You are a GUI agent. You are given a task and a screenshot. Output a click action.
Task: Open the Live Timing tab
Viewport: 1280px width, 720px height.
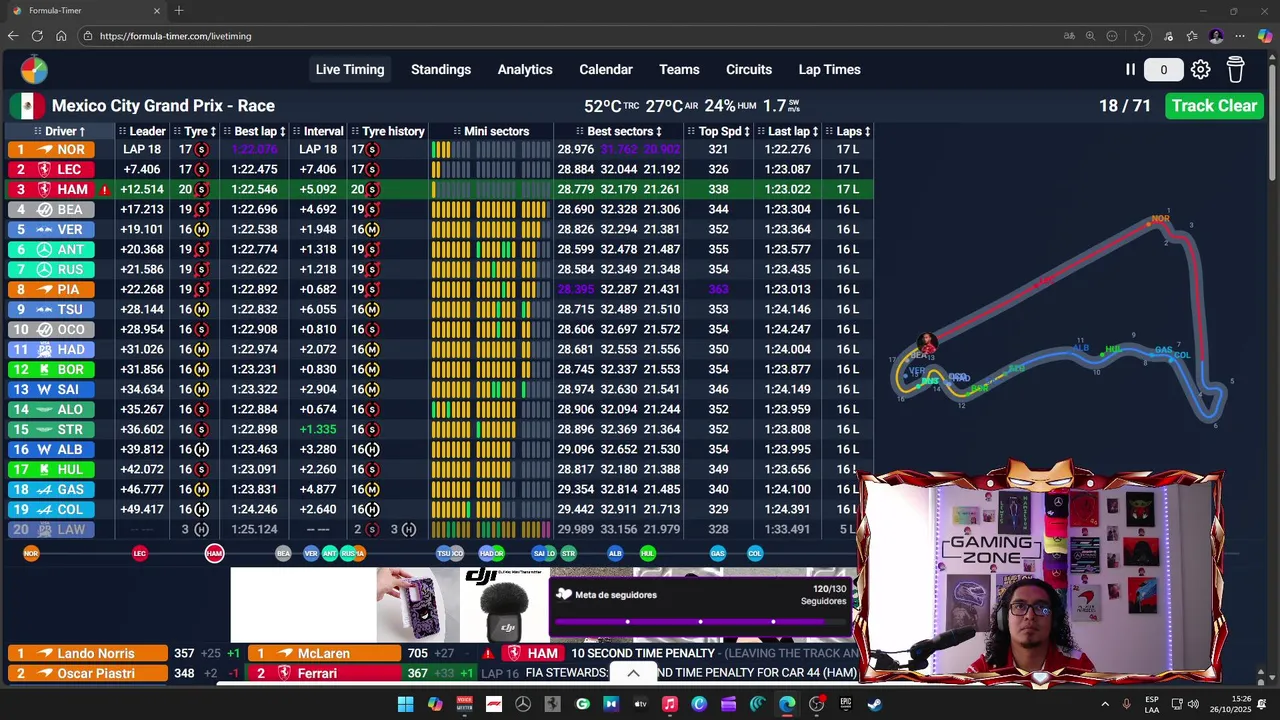click(350, 70)
